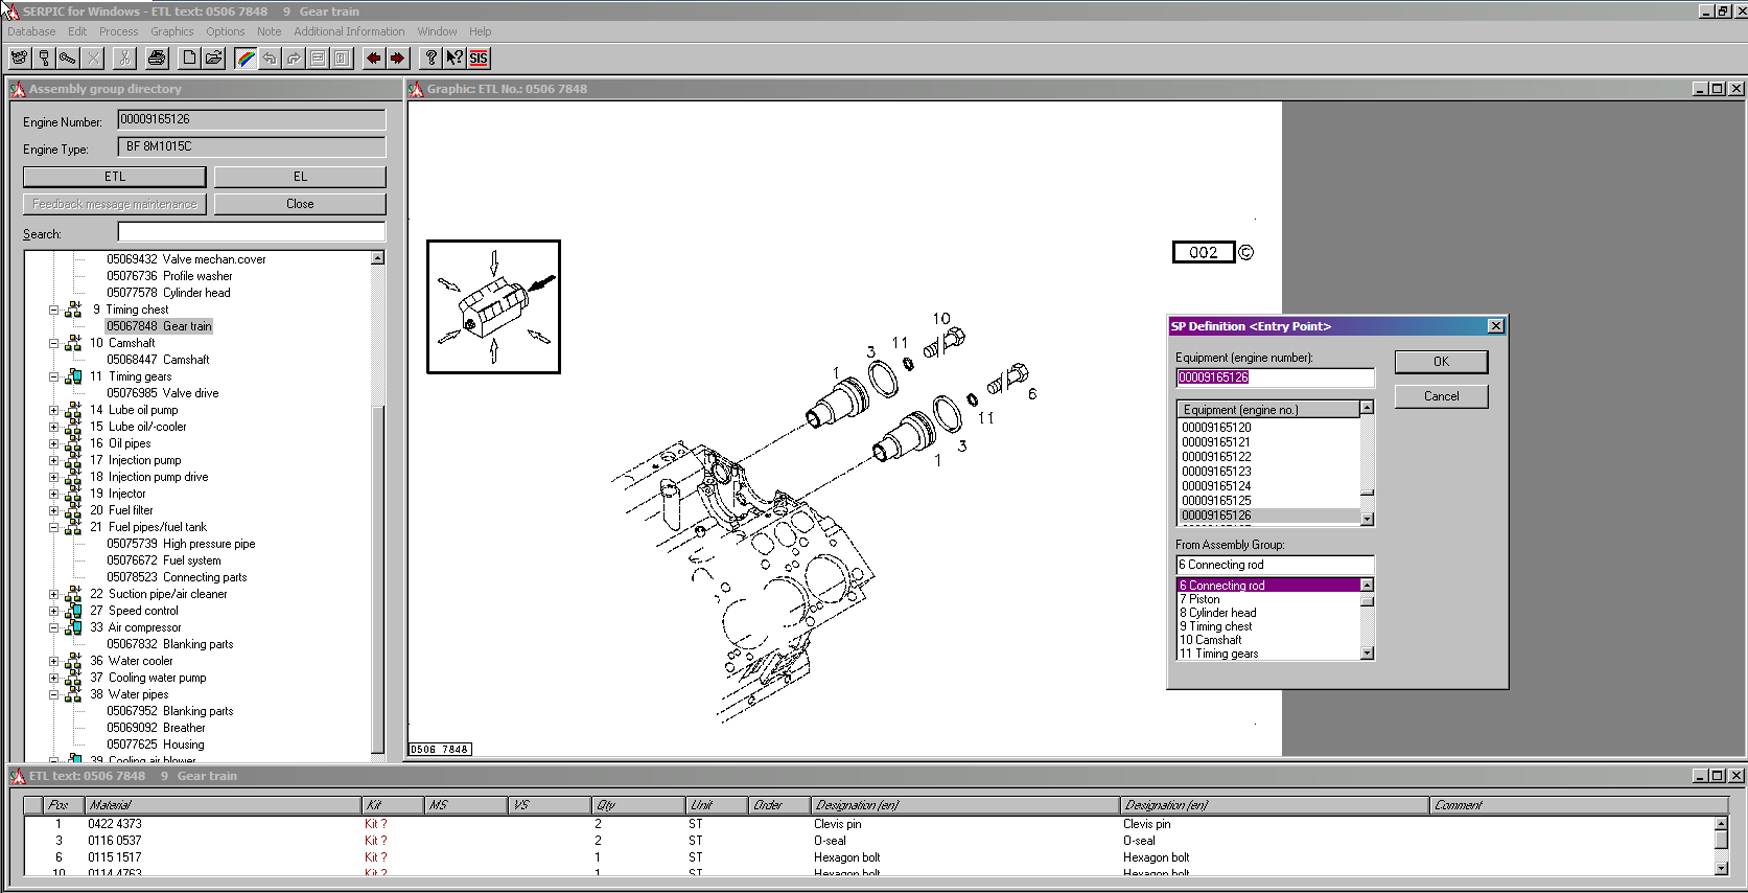Screen dimensions: 1748x893
Task: Click the EL button
Action: click(299, 177)
